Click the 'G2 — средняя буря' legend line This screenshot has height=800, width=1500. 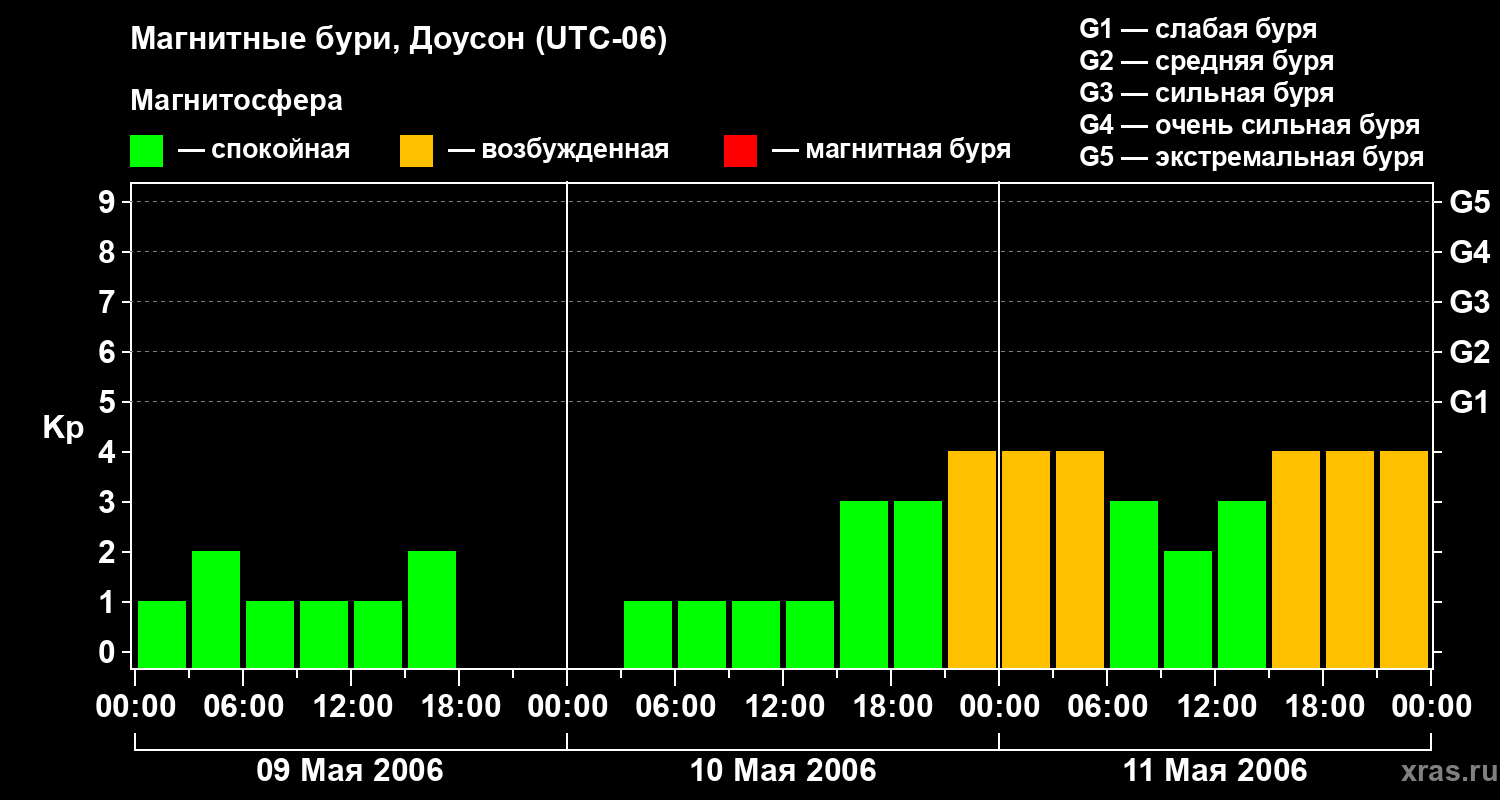1206,60
